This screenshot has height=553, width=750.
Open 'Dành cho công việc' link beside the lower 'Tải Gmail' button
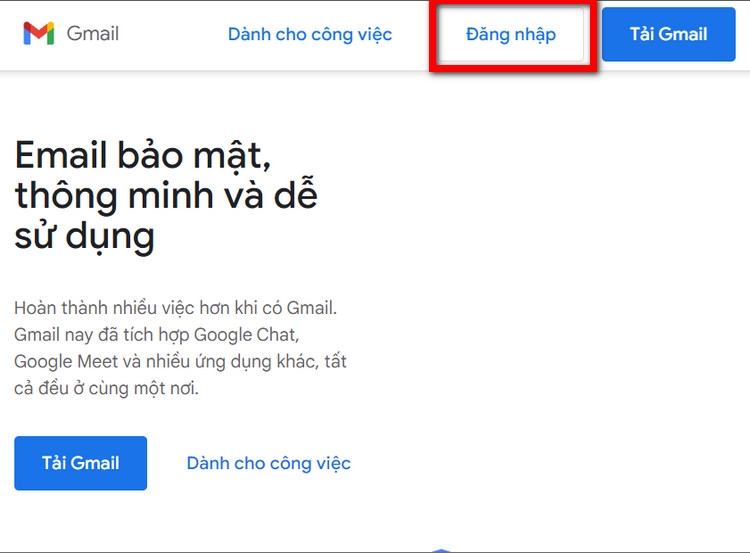tap(269, 464)
